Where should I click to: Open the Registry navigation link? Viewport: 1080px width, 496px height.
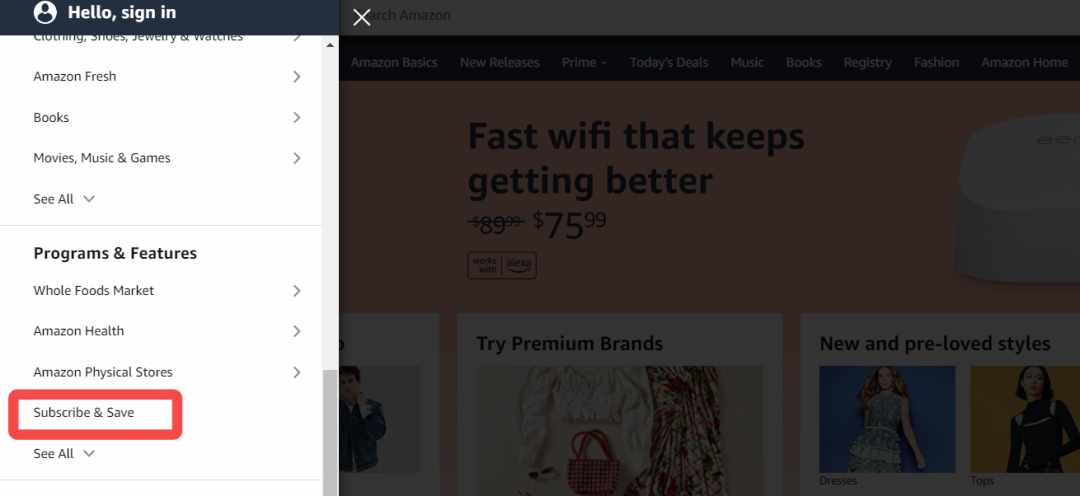click(867, 63)
